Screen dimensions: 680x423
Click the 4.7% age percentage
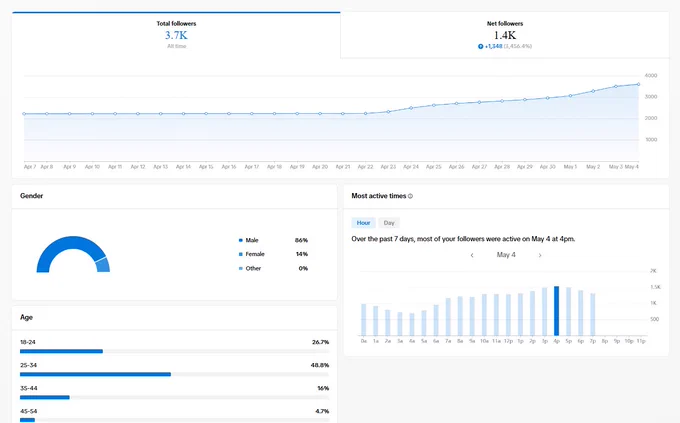322,411
